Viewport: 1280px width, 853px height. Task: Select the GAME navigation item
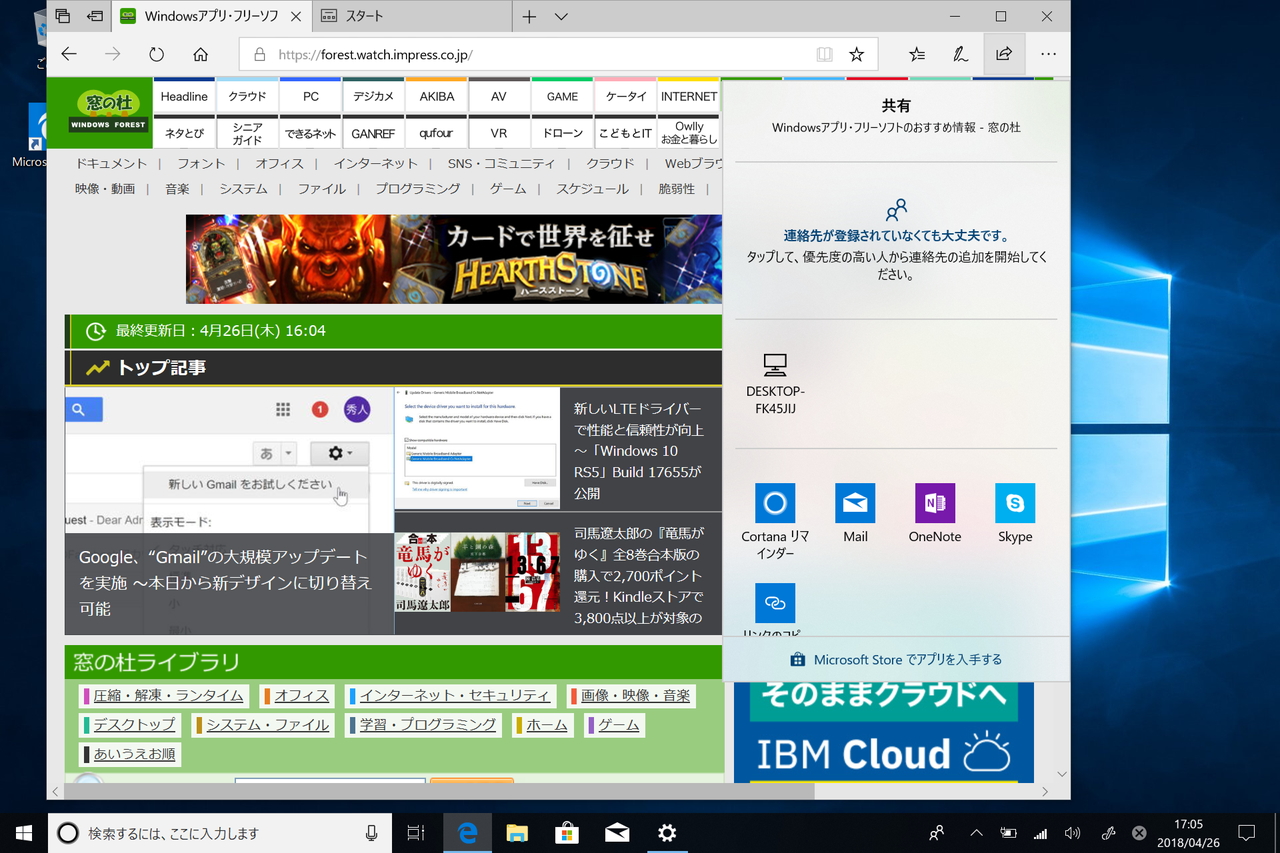(x=562, y=96)
